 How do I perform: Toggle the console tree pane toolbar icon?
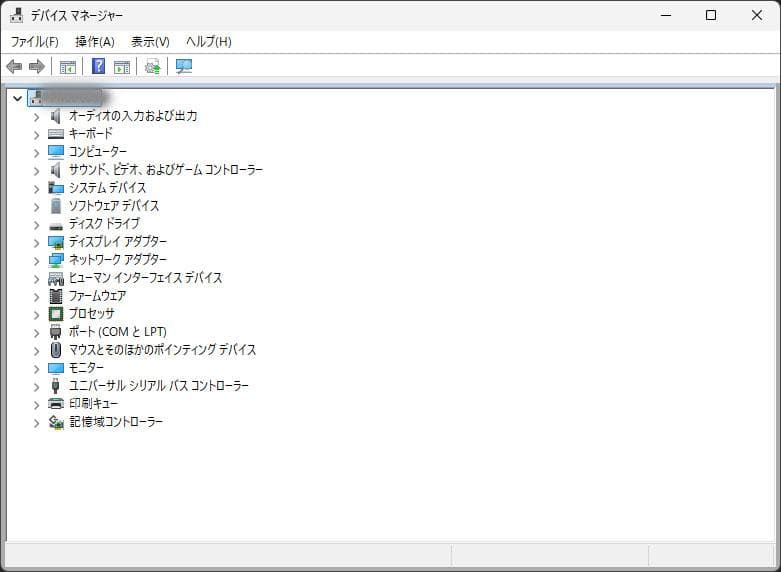67,66
